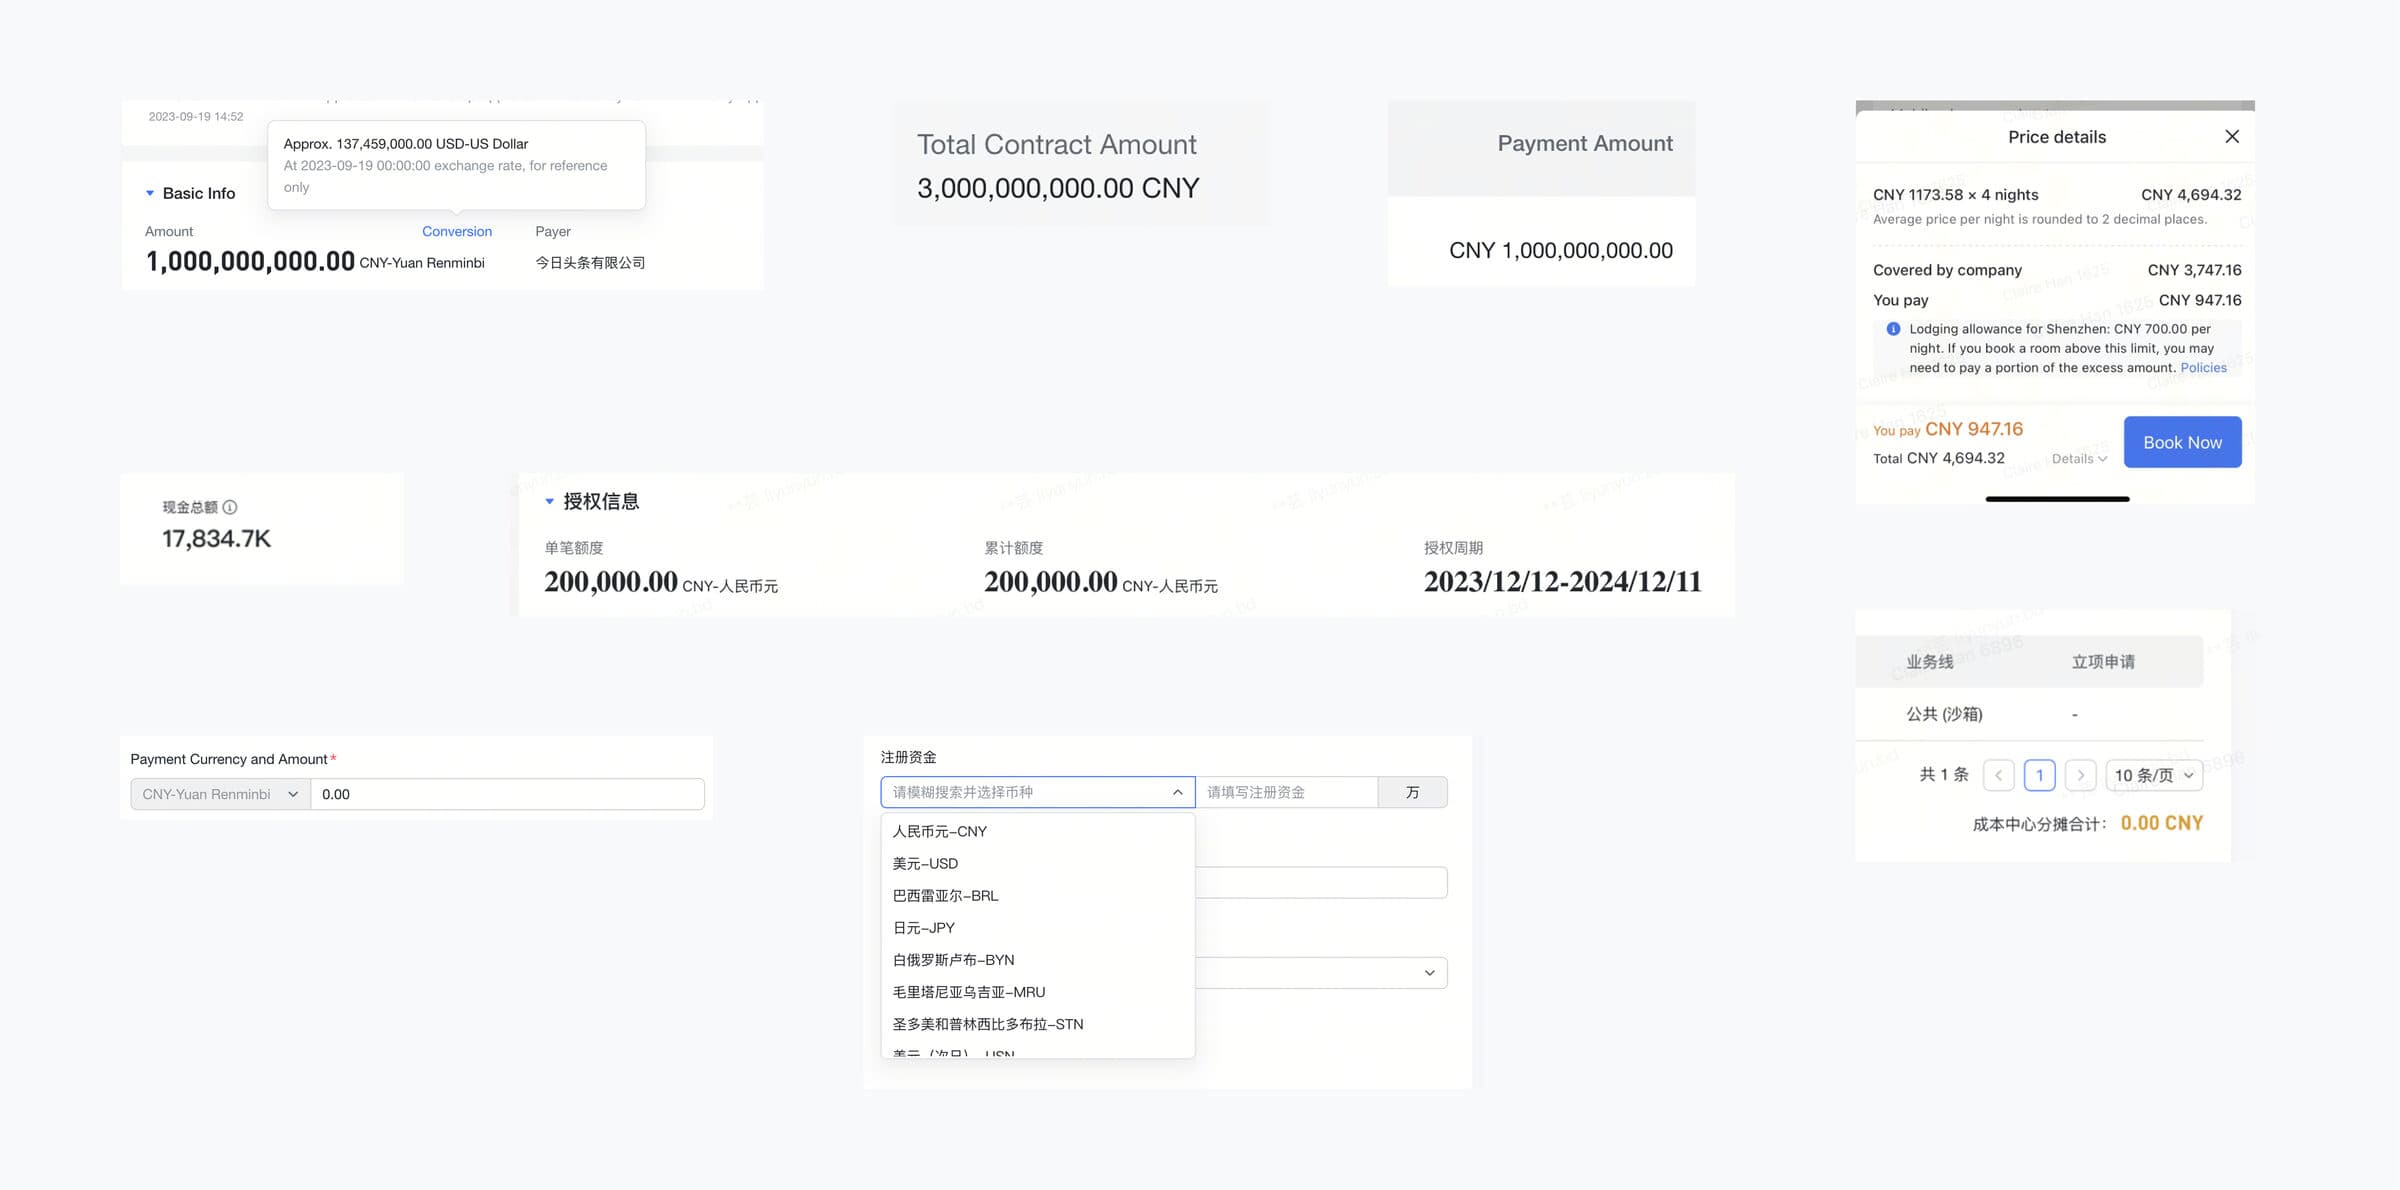The height and width of the screenshot is (1190, 2400).
Task: Open the 10 条/页 page size dropdown
Action: click(x=2154, y=775)
